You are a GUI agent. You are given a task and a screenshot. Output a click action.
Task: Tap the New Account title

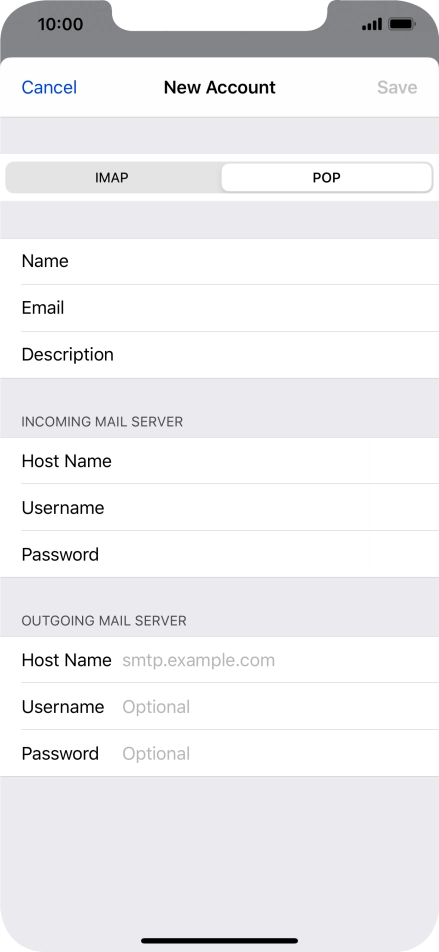(x=220, y=87)
